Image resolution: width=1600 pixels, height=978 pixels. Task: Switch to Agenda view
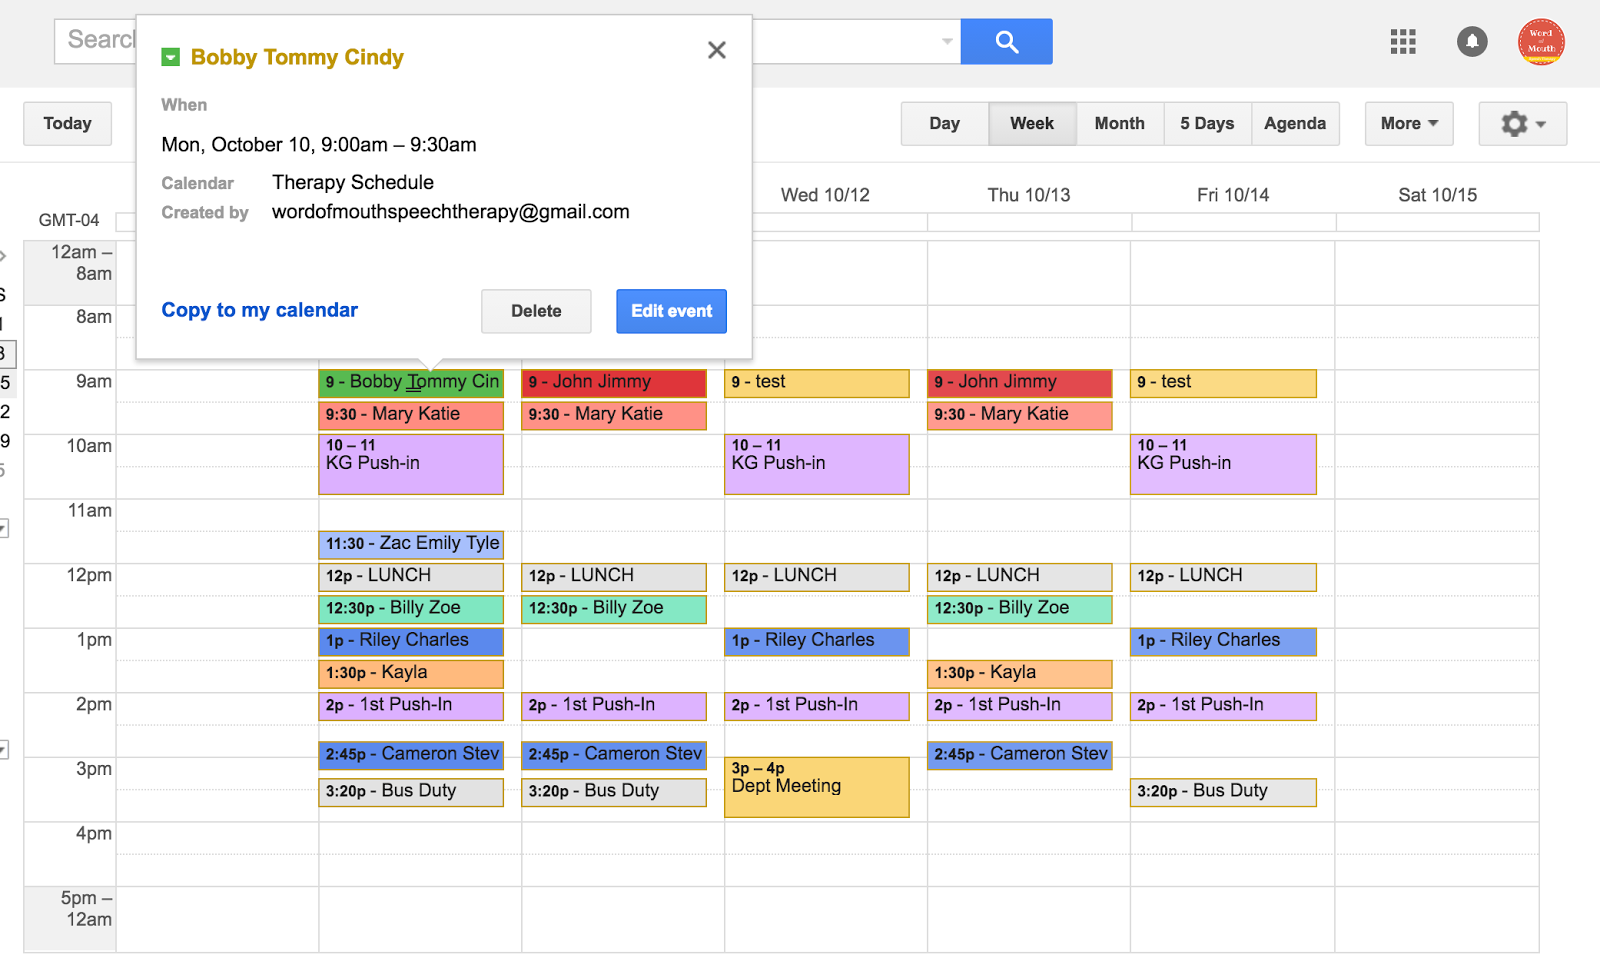[x=1295, y=123]
